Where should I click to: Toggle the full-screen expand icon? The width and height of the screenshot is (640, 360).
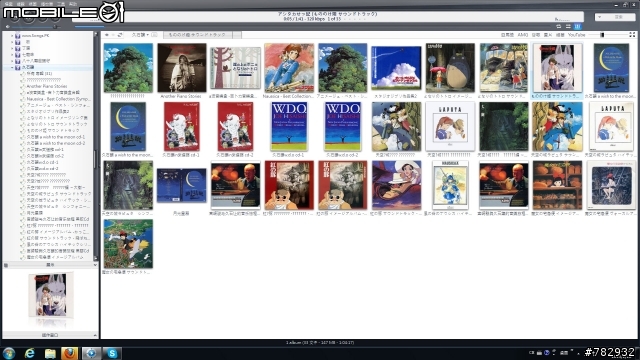pyautogui.click(x=632, y=35)
